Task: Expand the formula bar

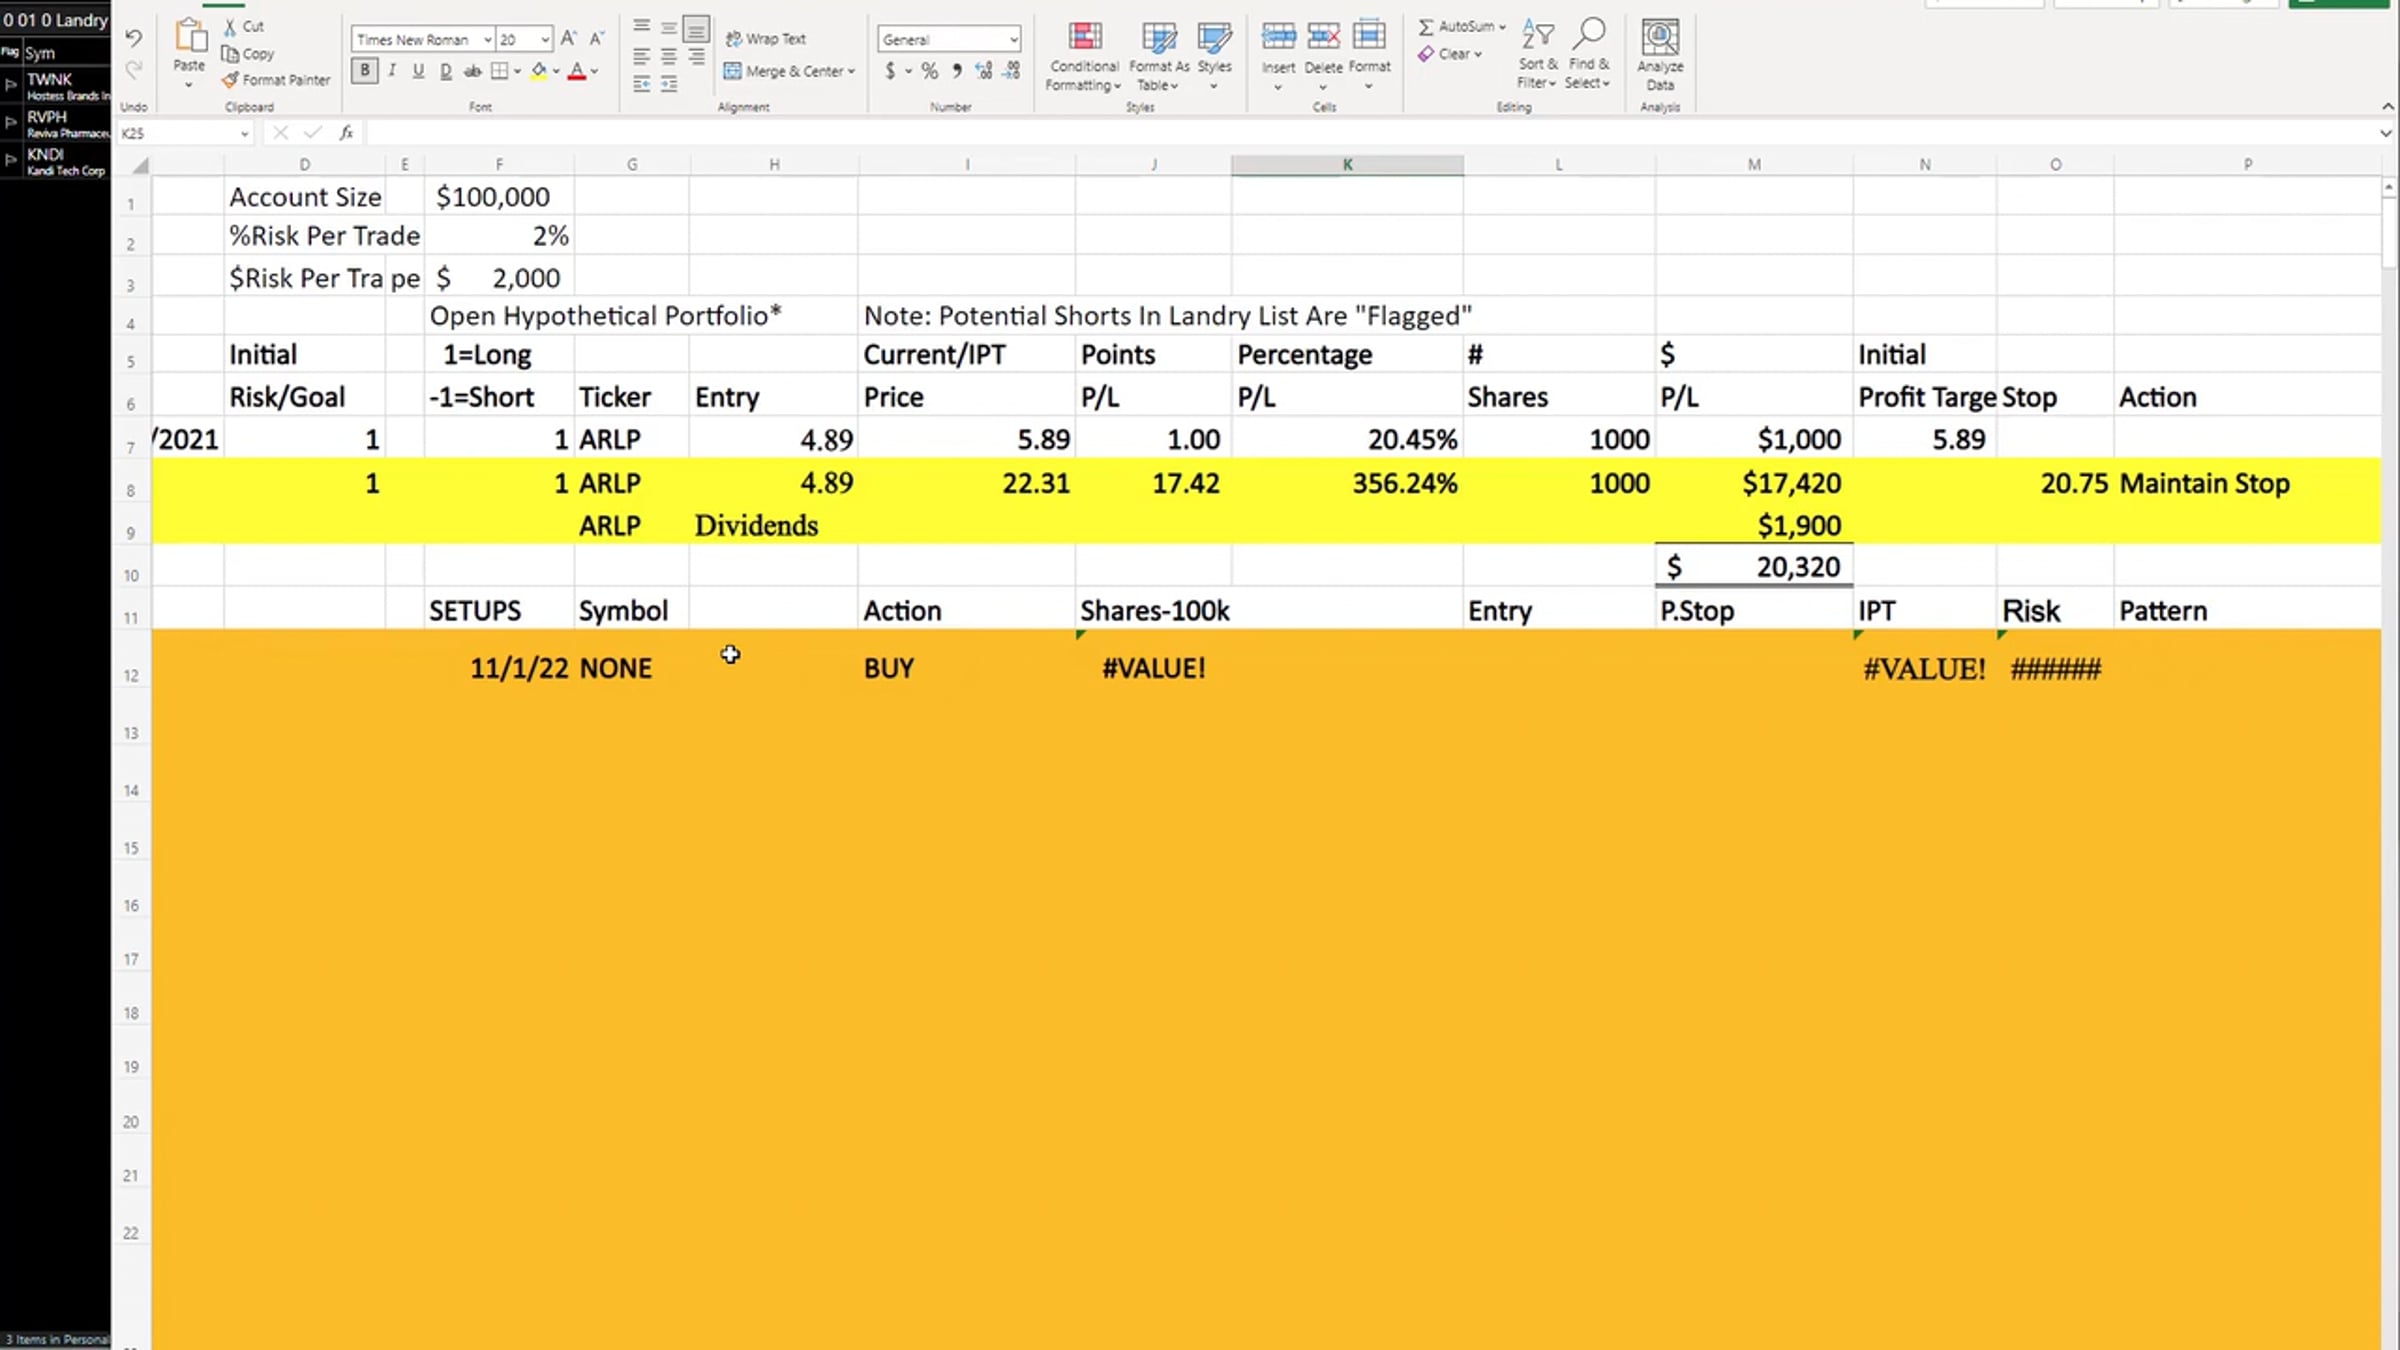Action: coord(2386,133)
